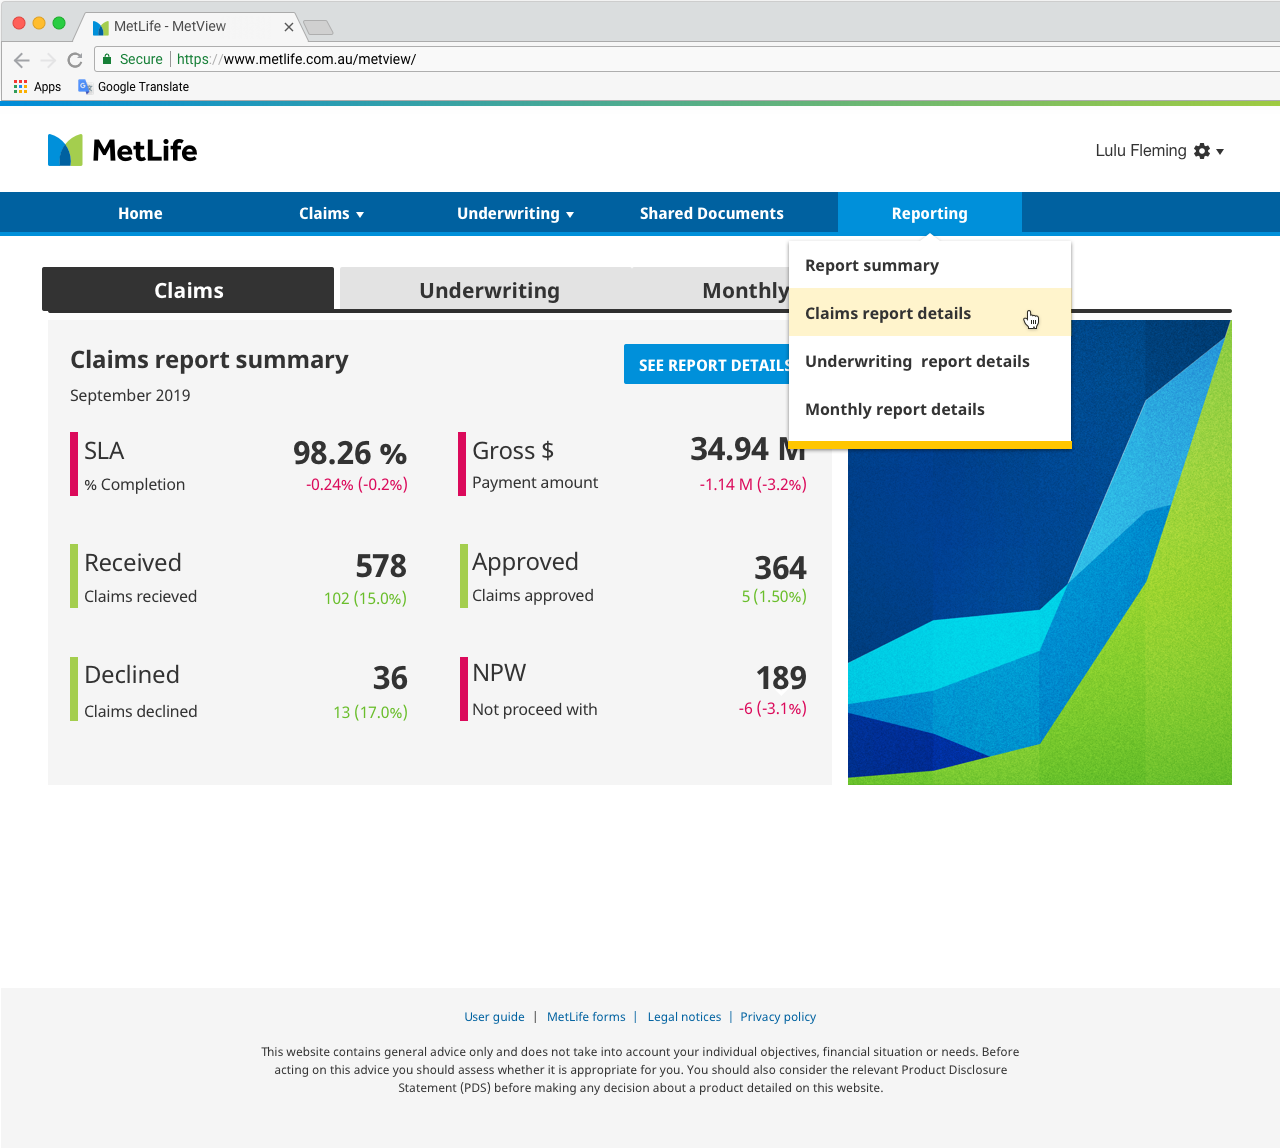The image size is (1280, 1148).
Task: Choose Monthly report details menu entry
Action: [x=930, y=409]
